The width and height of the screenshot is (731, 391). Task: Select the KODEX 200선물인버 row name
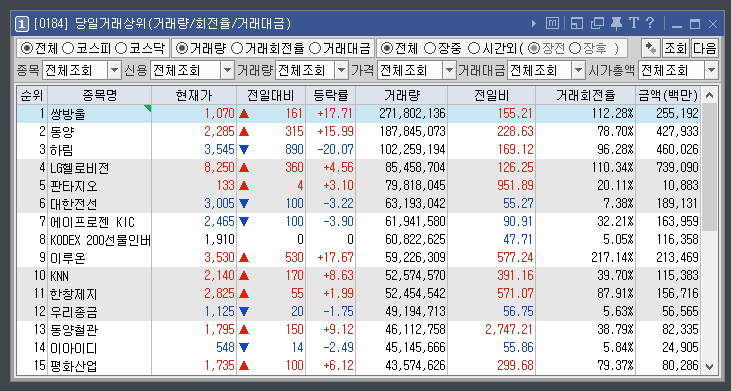pos(100,240)
